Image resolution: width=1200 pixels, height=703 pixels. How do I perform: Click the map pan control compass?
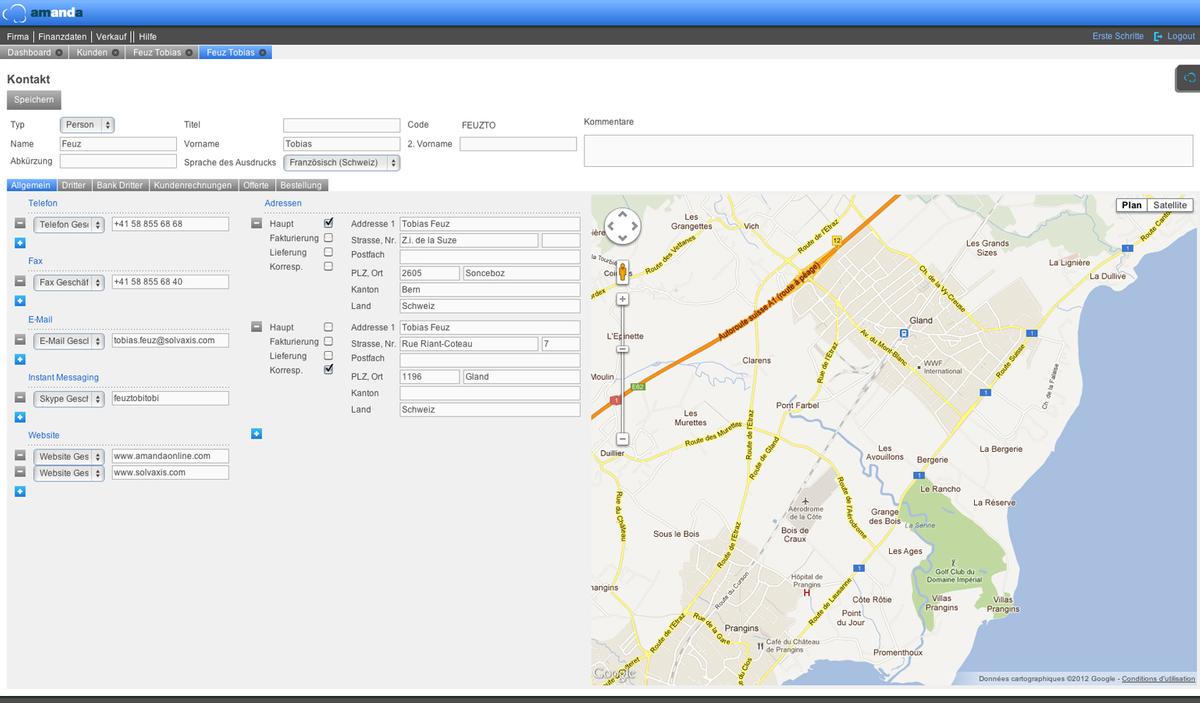[x=622, y=226]
